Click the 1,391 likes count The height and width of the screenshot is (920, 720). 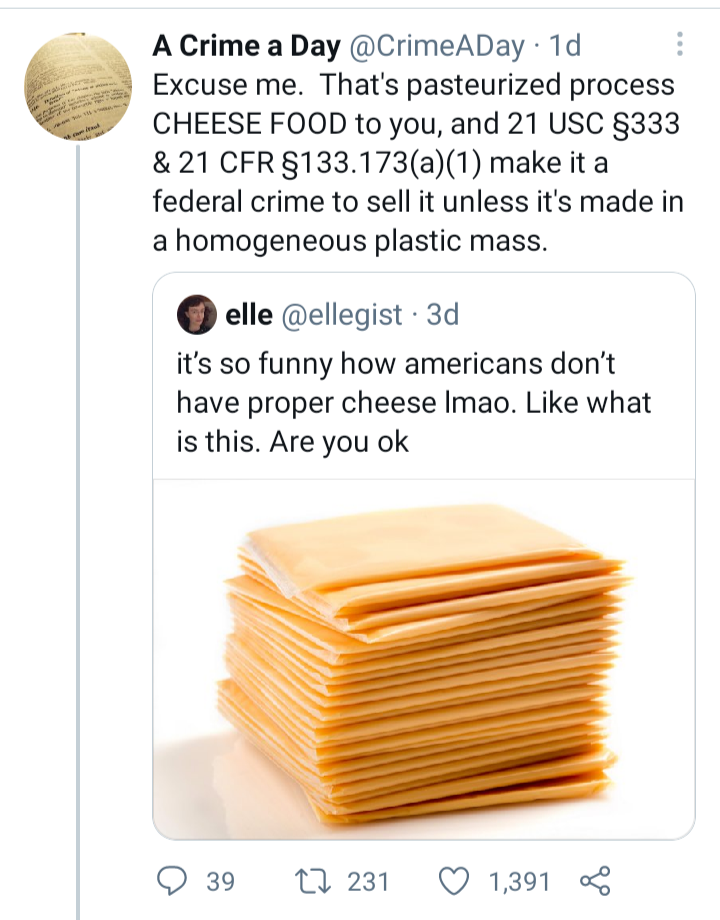pos(519,881)
